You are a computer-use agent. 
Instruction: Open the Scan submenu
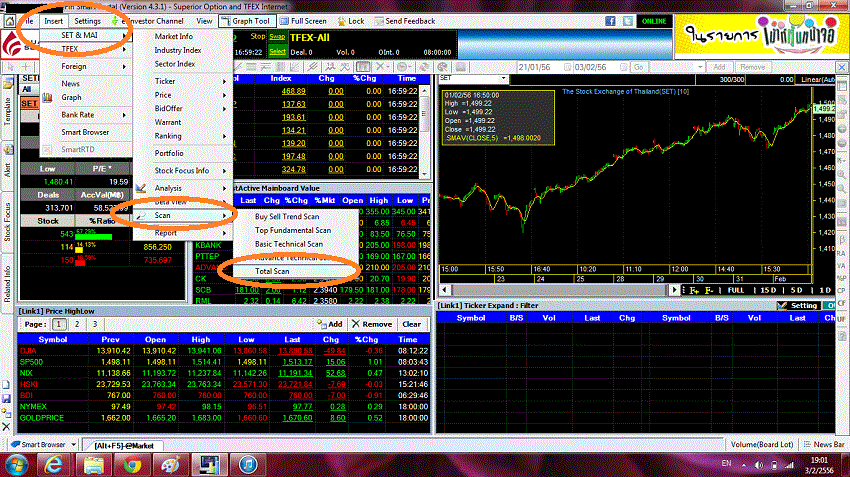click(183, 215)
